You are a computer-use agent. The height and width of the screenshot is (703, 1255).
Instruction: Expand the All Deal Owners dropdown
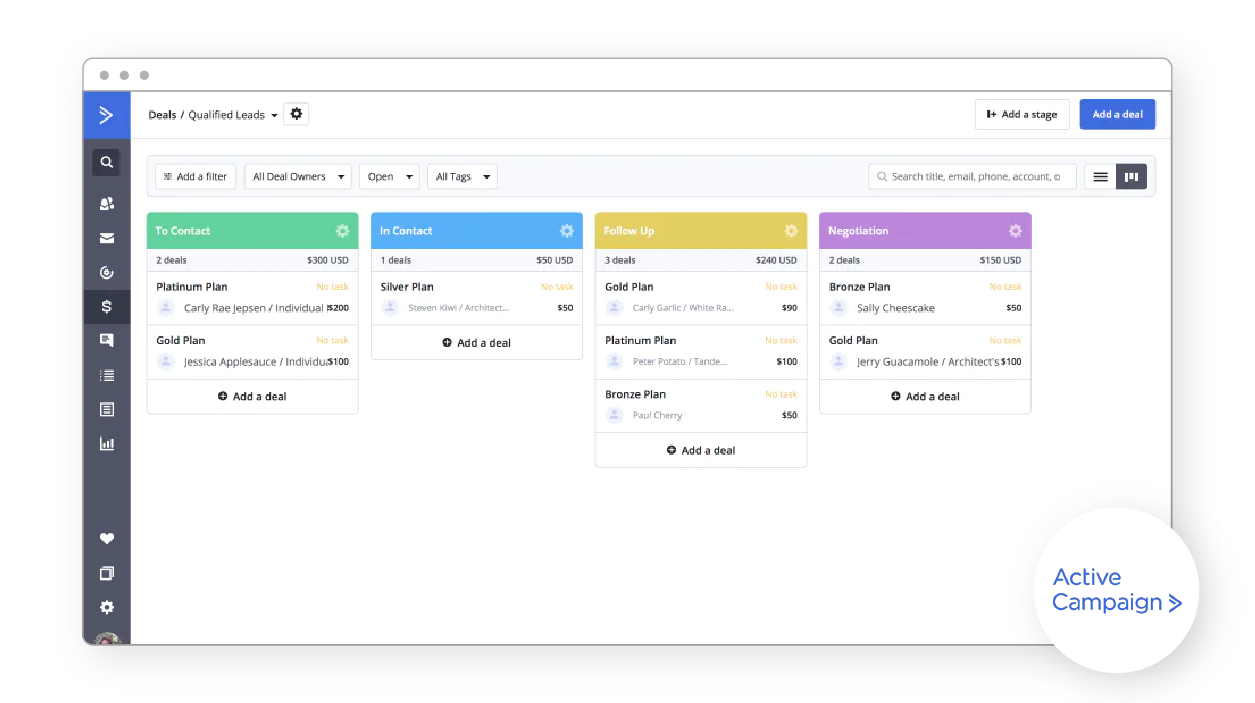click(x=298, y=177)
